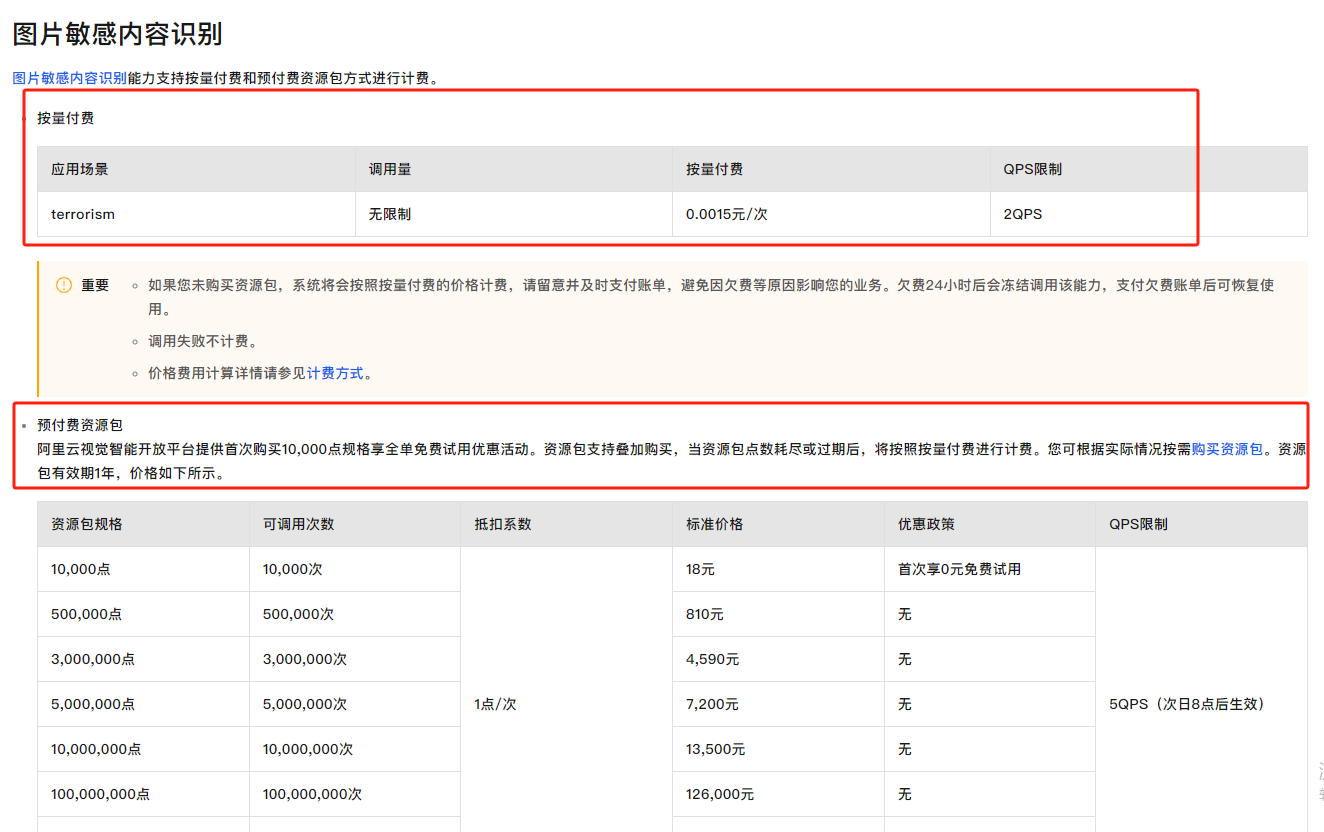1324x832 pixels.
Task: Open the 计费方式 link in the notice
Action: [335, 374]
